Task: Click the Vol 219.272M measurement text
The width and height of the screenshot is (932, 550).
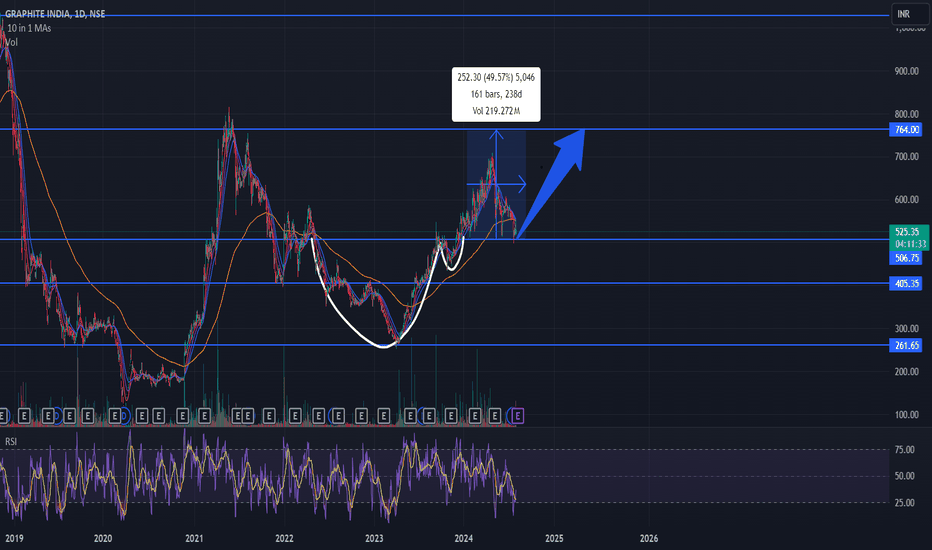Action: click(x=496, y=111)
